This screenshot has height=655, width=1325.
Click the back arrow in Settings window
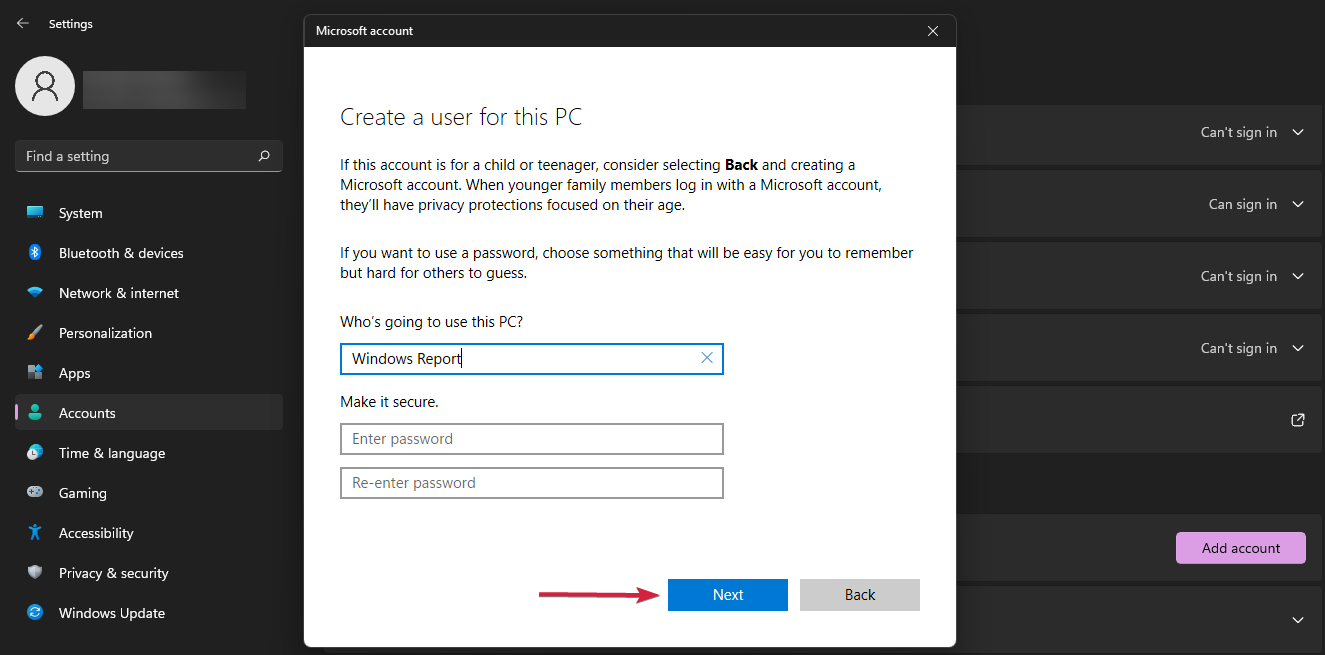click(x=23, y=23)
